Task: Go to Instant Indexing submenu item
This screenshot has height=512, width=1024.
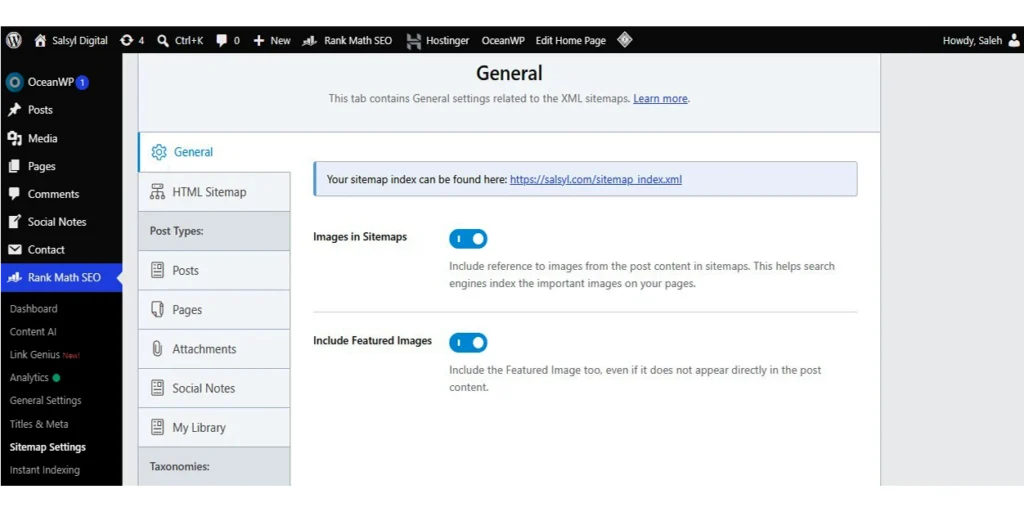Action: 44,470
